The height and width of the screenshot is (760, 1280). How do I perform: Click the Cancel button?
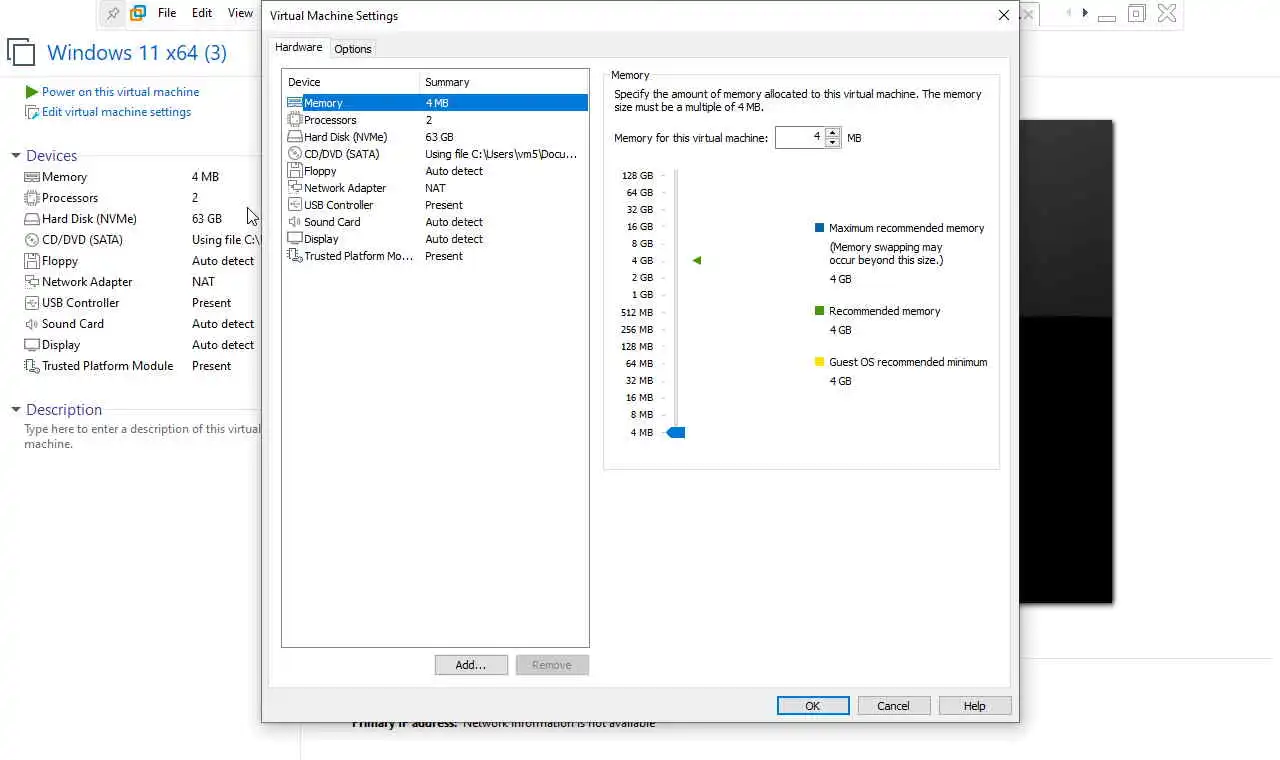[x=894, y=706]
